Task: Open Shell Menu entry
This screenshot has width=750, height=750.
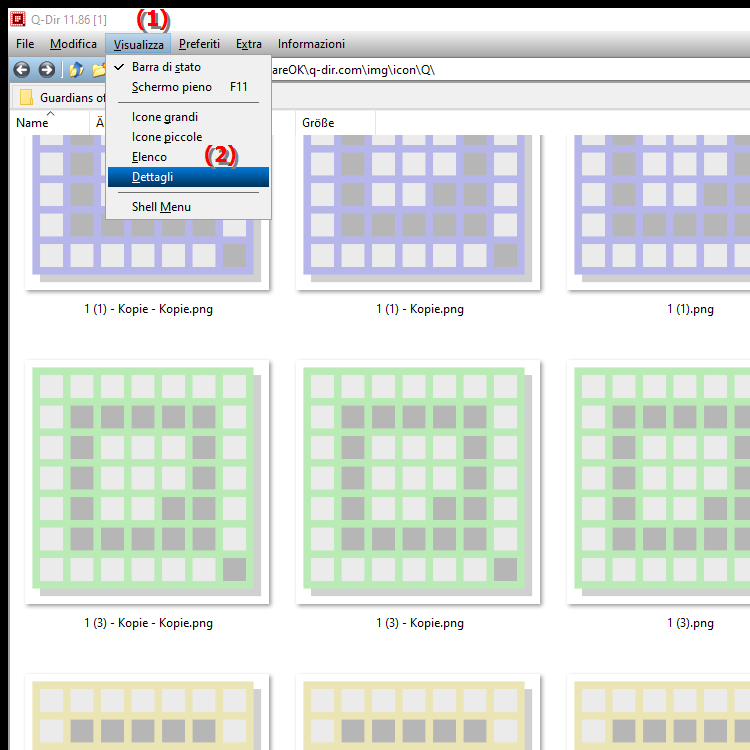Action: coord(188,207)
